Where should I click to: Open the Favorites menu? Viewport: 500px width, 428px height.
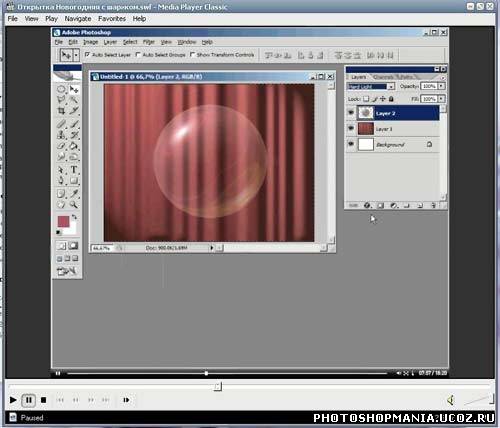click(x=112, y=19)
